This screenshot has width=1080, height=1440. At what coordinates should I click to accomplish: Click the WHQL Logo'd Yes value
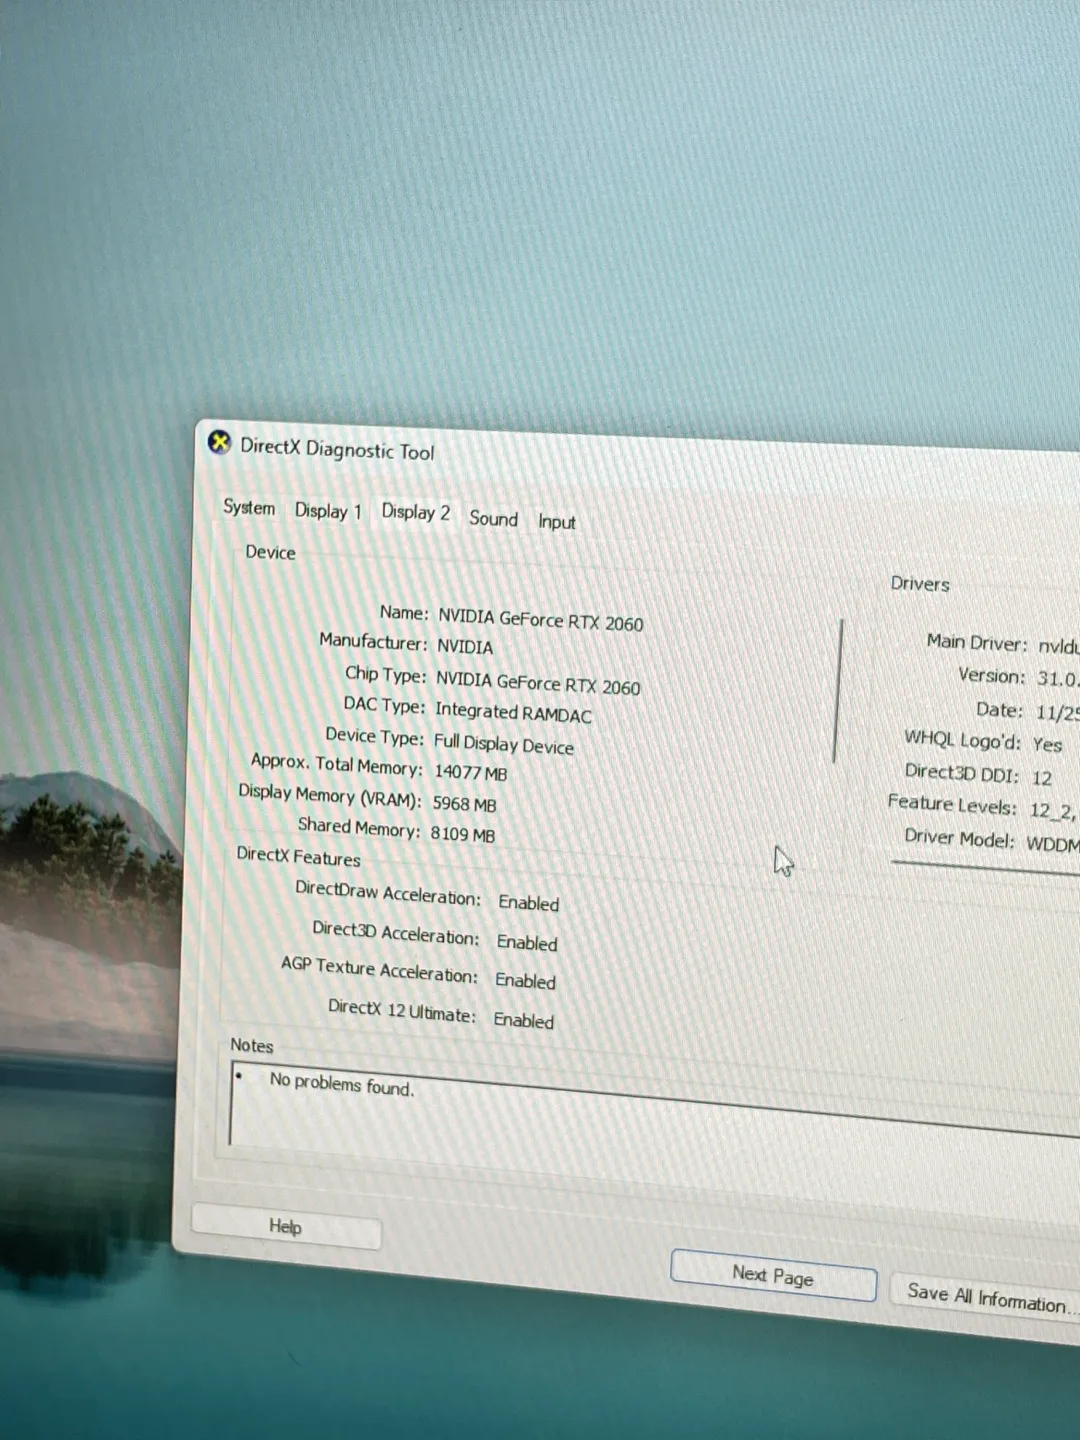coord(1046,744)
